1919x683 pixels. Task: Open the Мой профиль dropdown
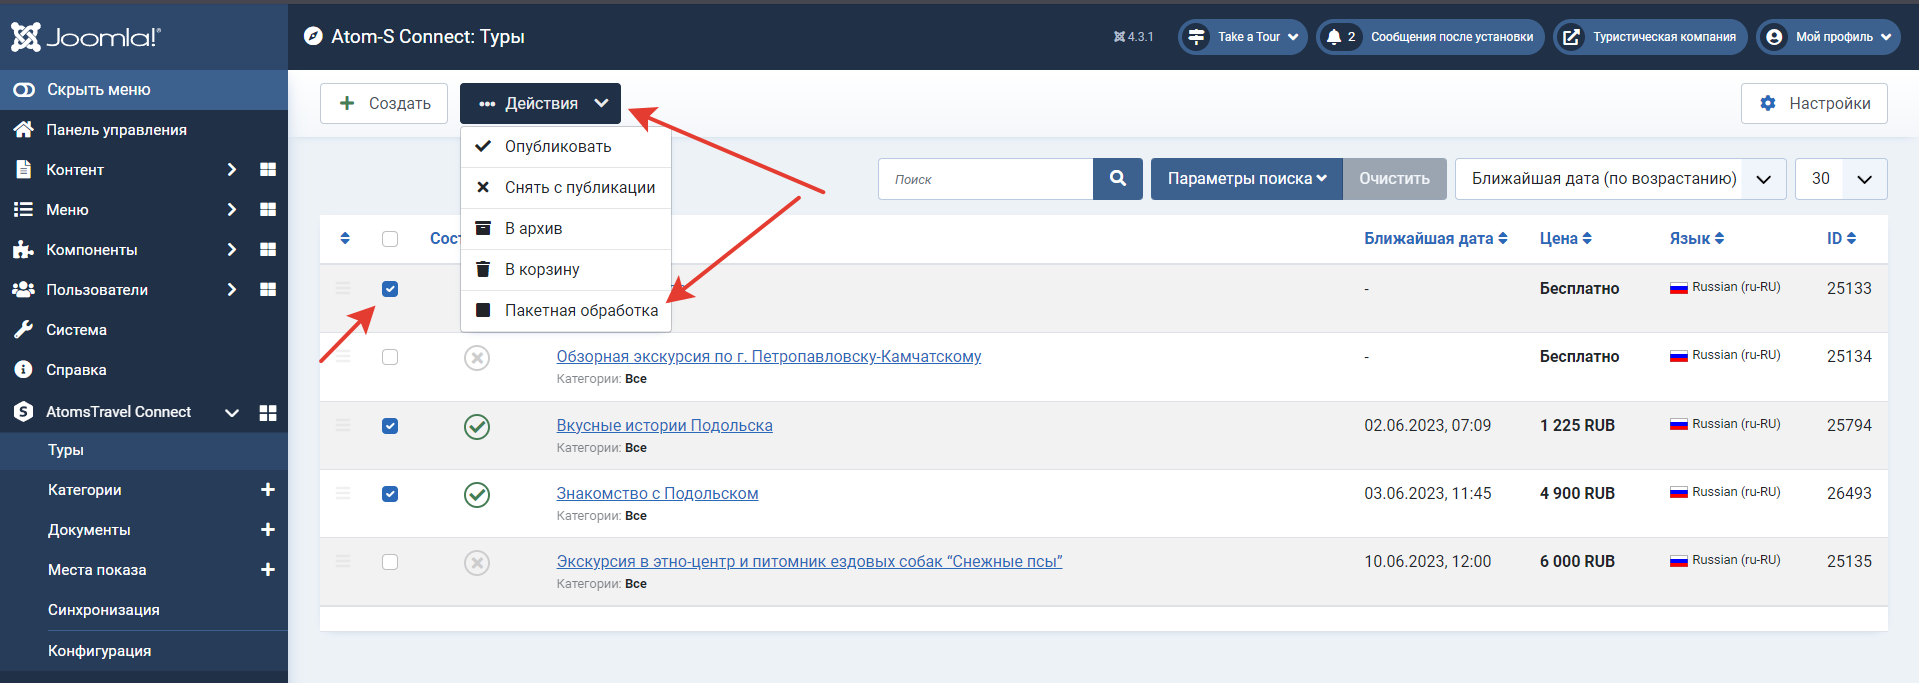click(1828, 37)
